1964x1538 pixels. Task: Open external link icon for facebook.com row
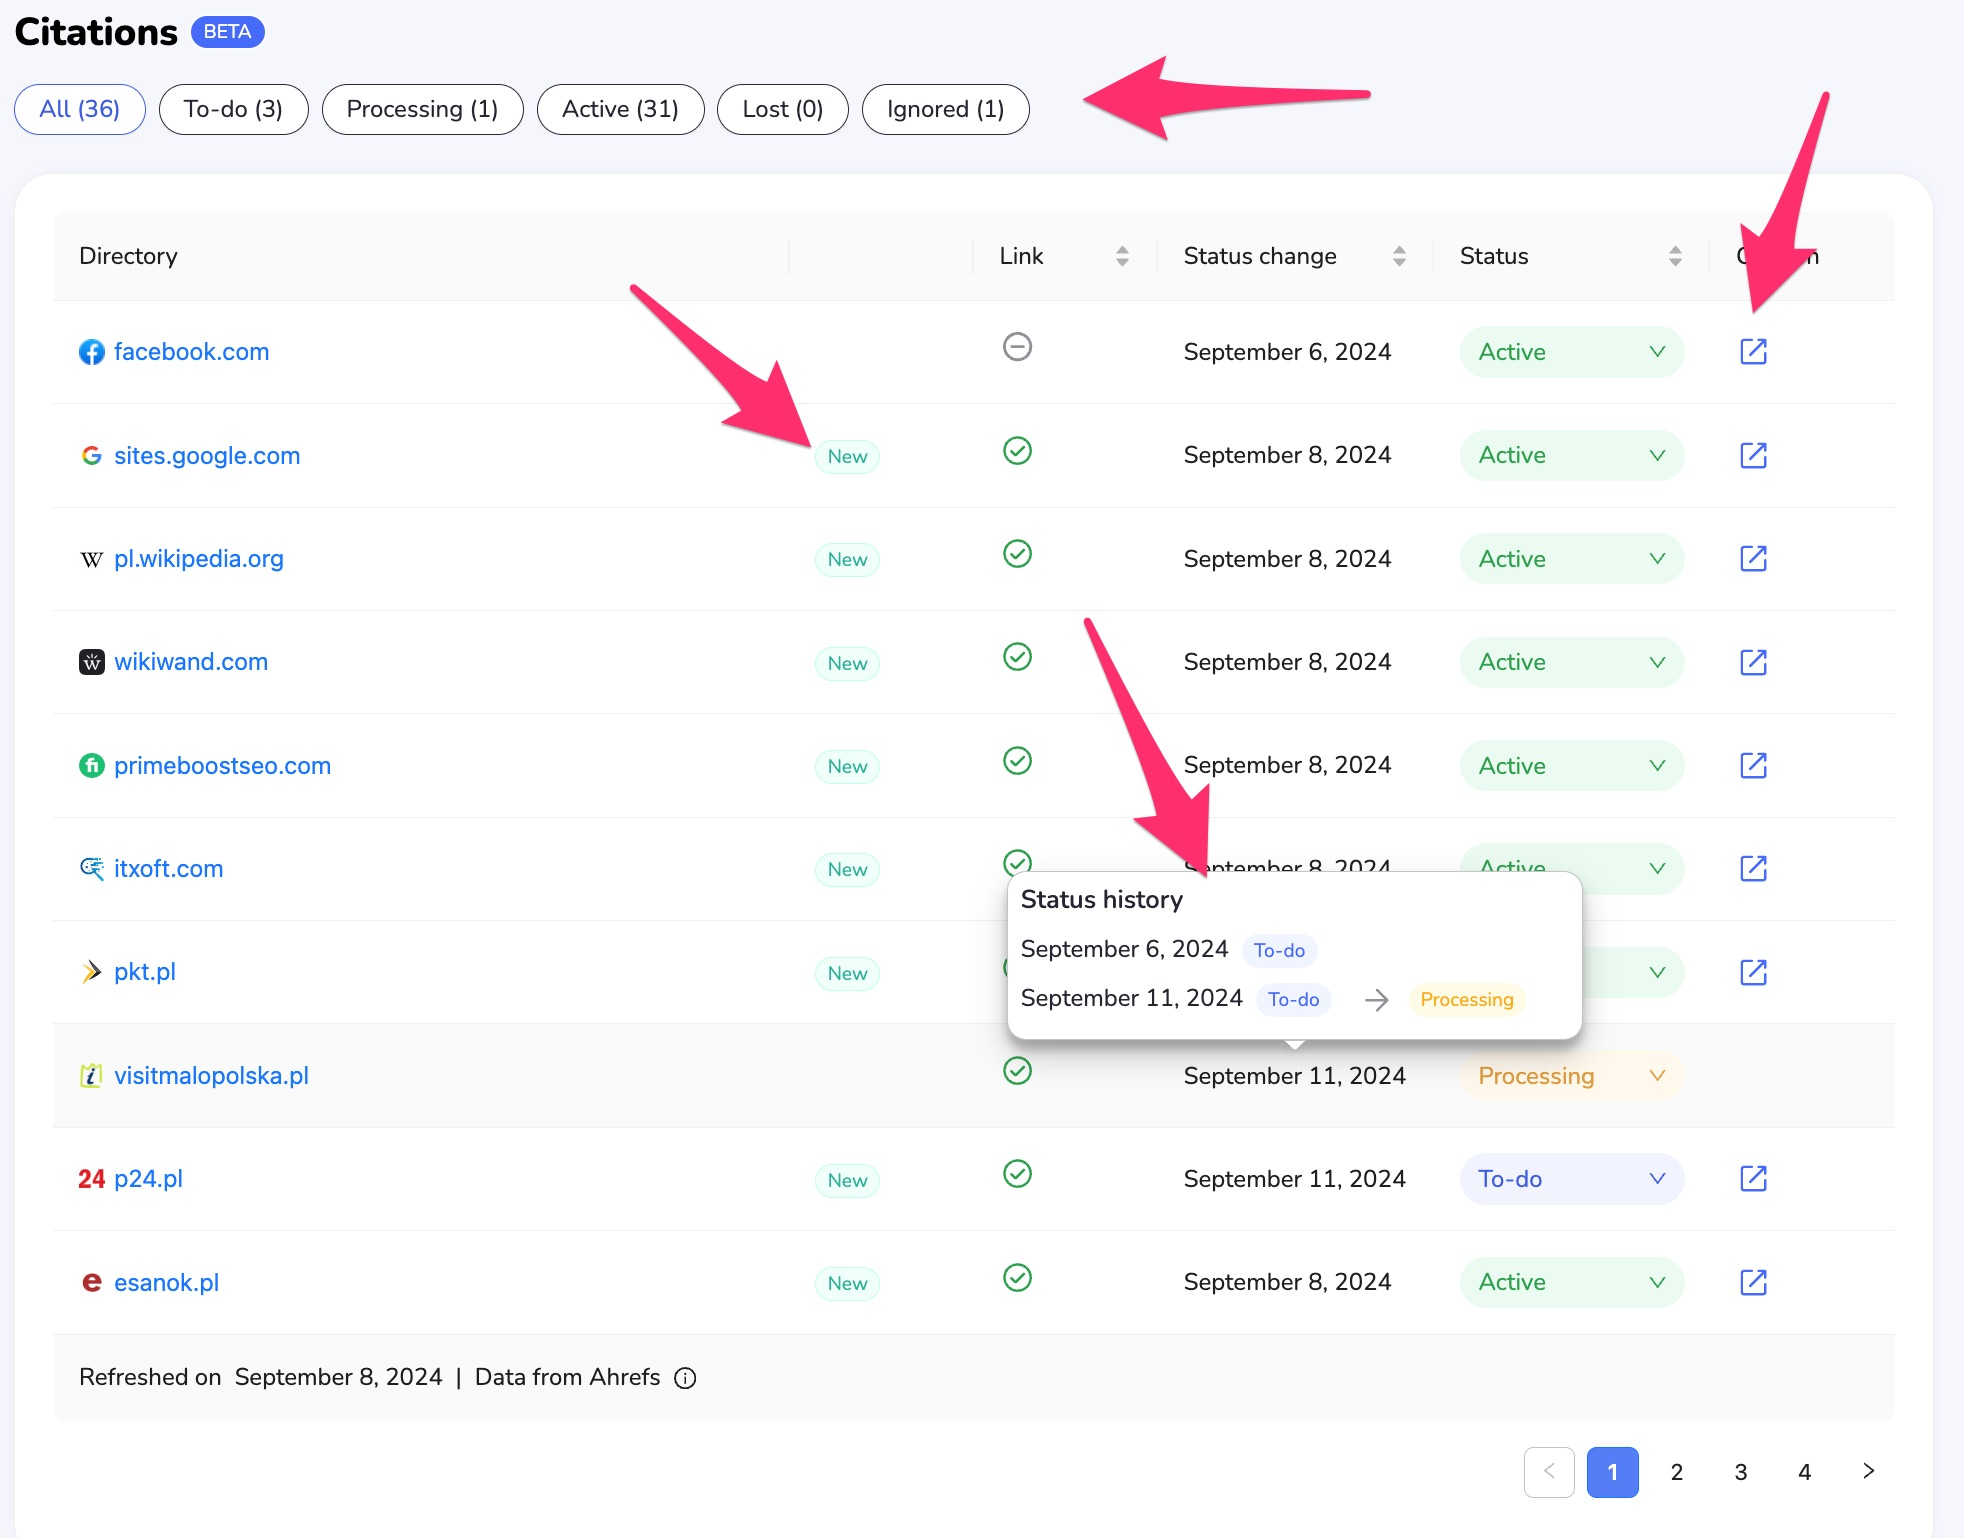click(1753, 351)
